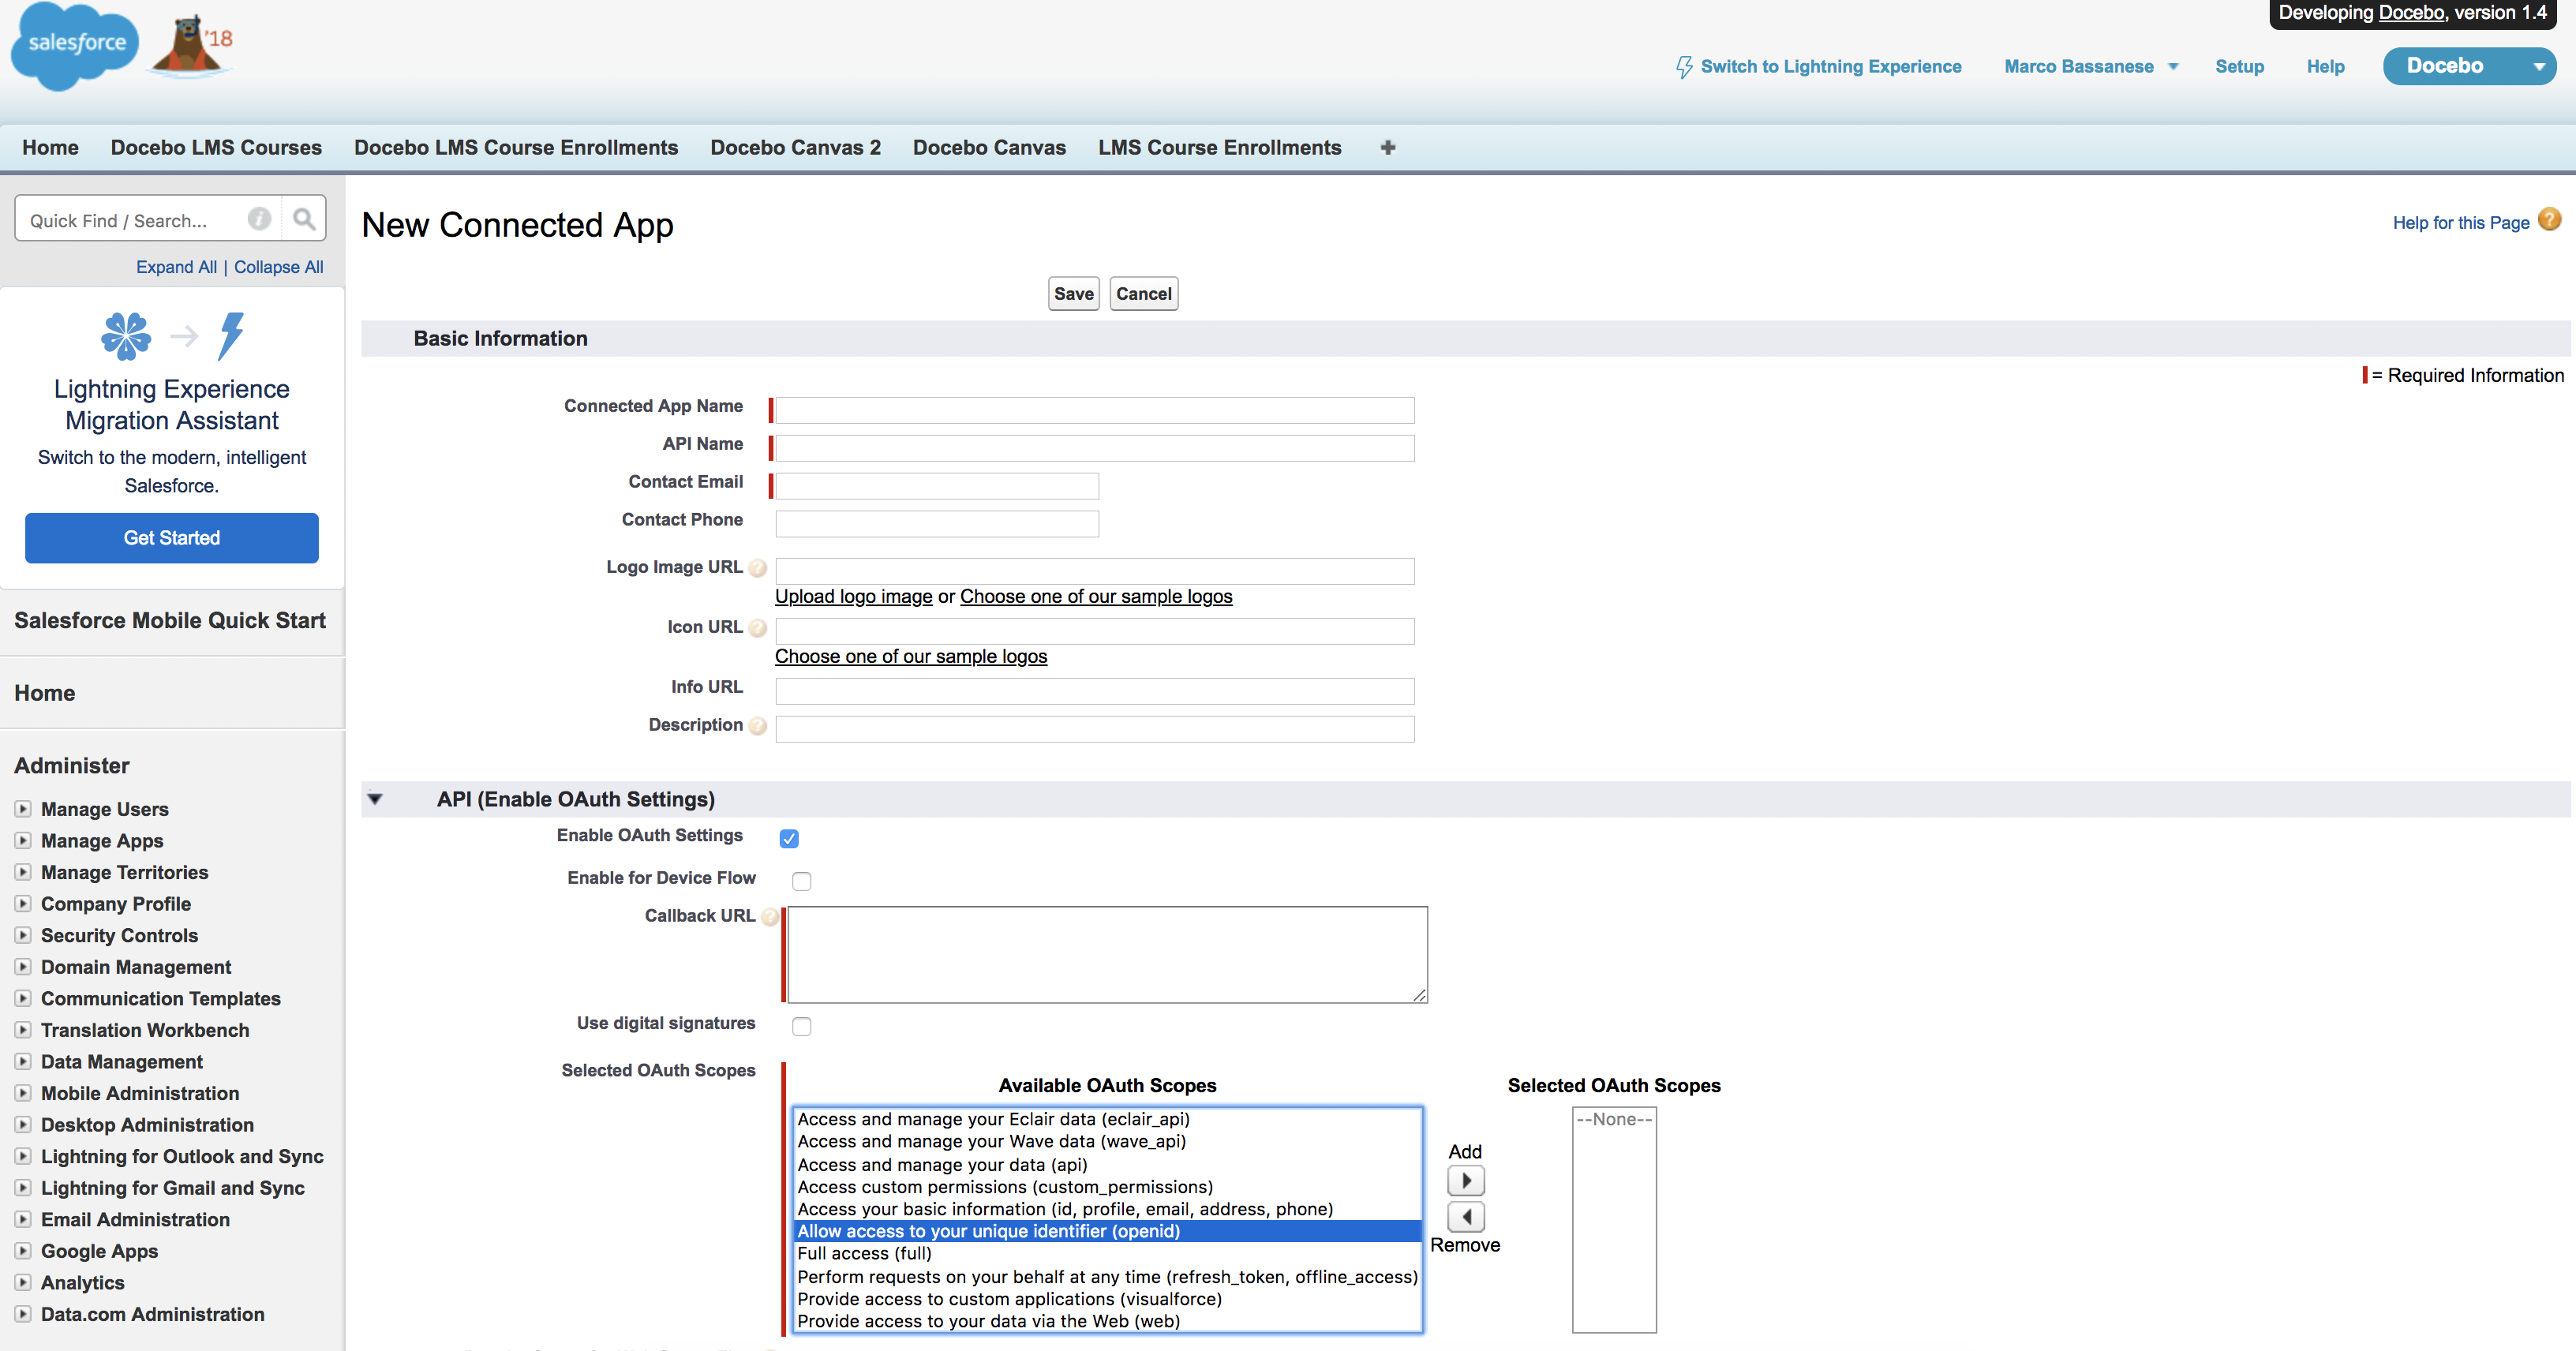
Task: Open Docebo LMS Course Enrollments tab
Action: click(x=516, y=148)
